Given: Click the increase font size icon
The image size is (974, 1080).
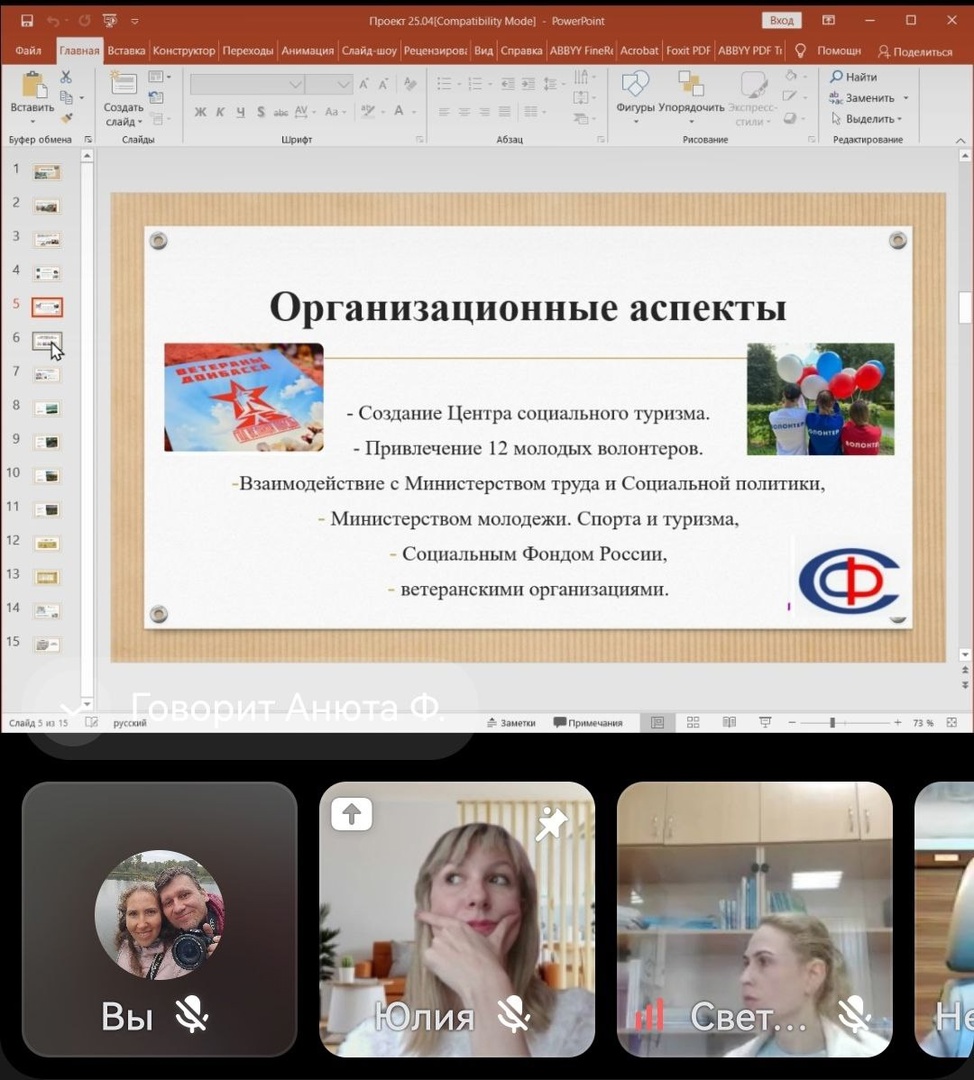Looking at the screenshot, I should pos(364,84).
